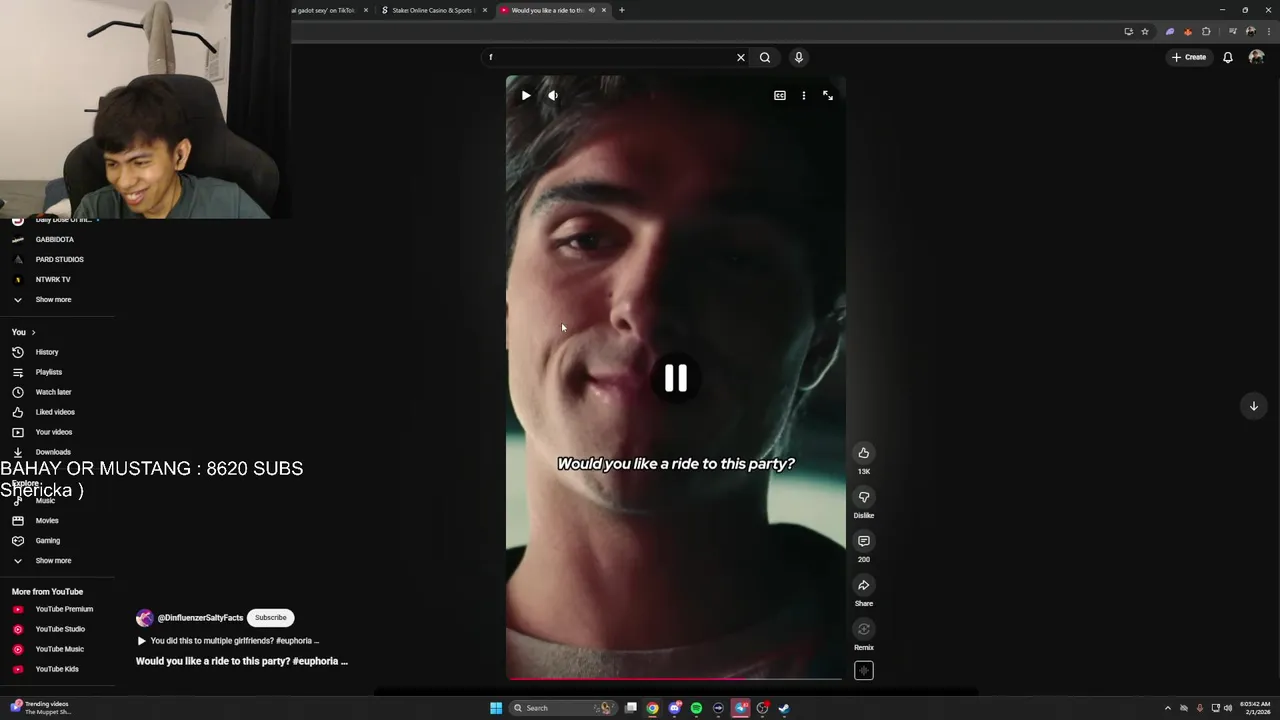This screenshot has width=1280, height=720.
Task: Dislike the Short
Action: [x=864, y=497]
